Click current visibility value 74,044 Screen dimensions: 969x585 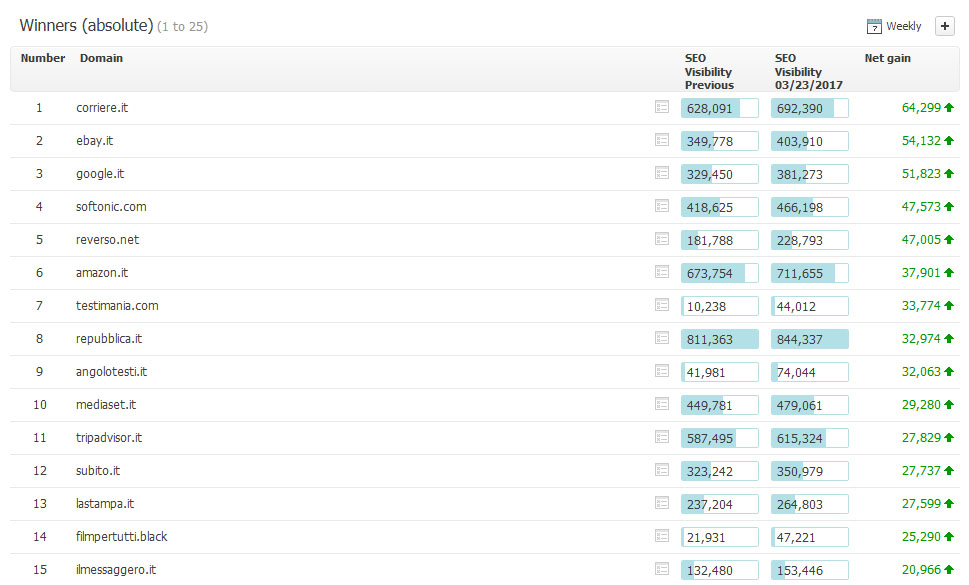coord(796,372)
